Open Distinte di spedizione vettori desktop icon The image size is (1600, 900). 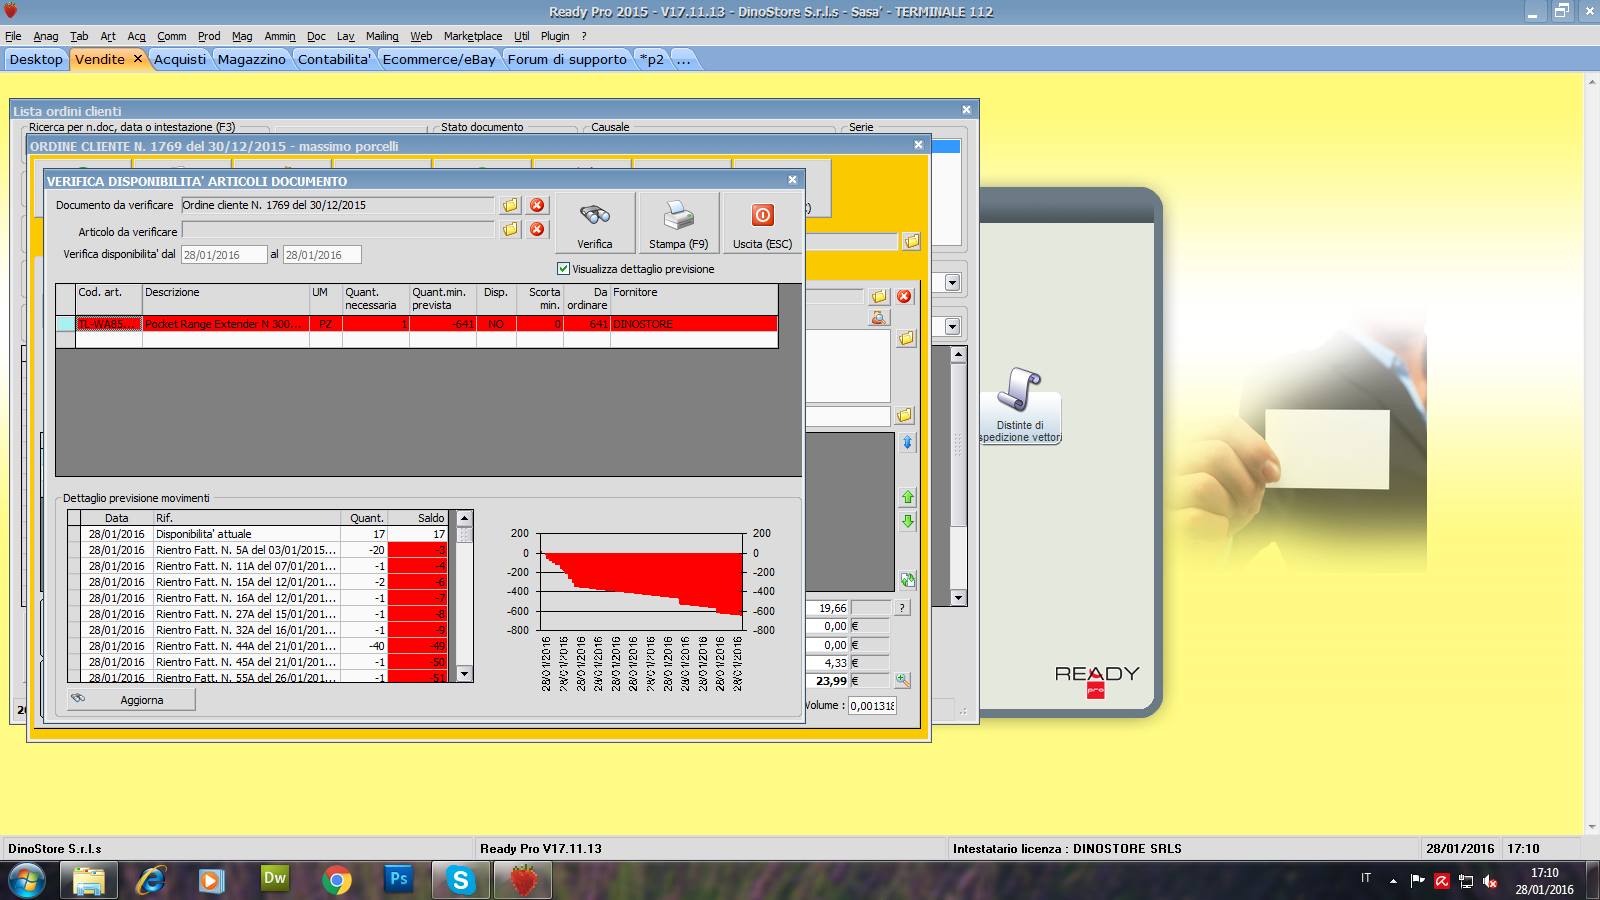click(x=1019, y=405)
